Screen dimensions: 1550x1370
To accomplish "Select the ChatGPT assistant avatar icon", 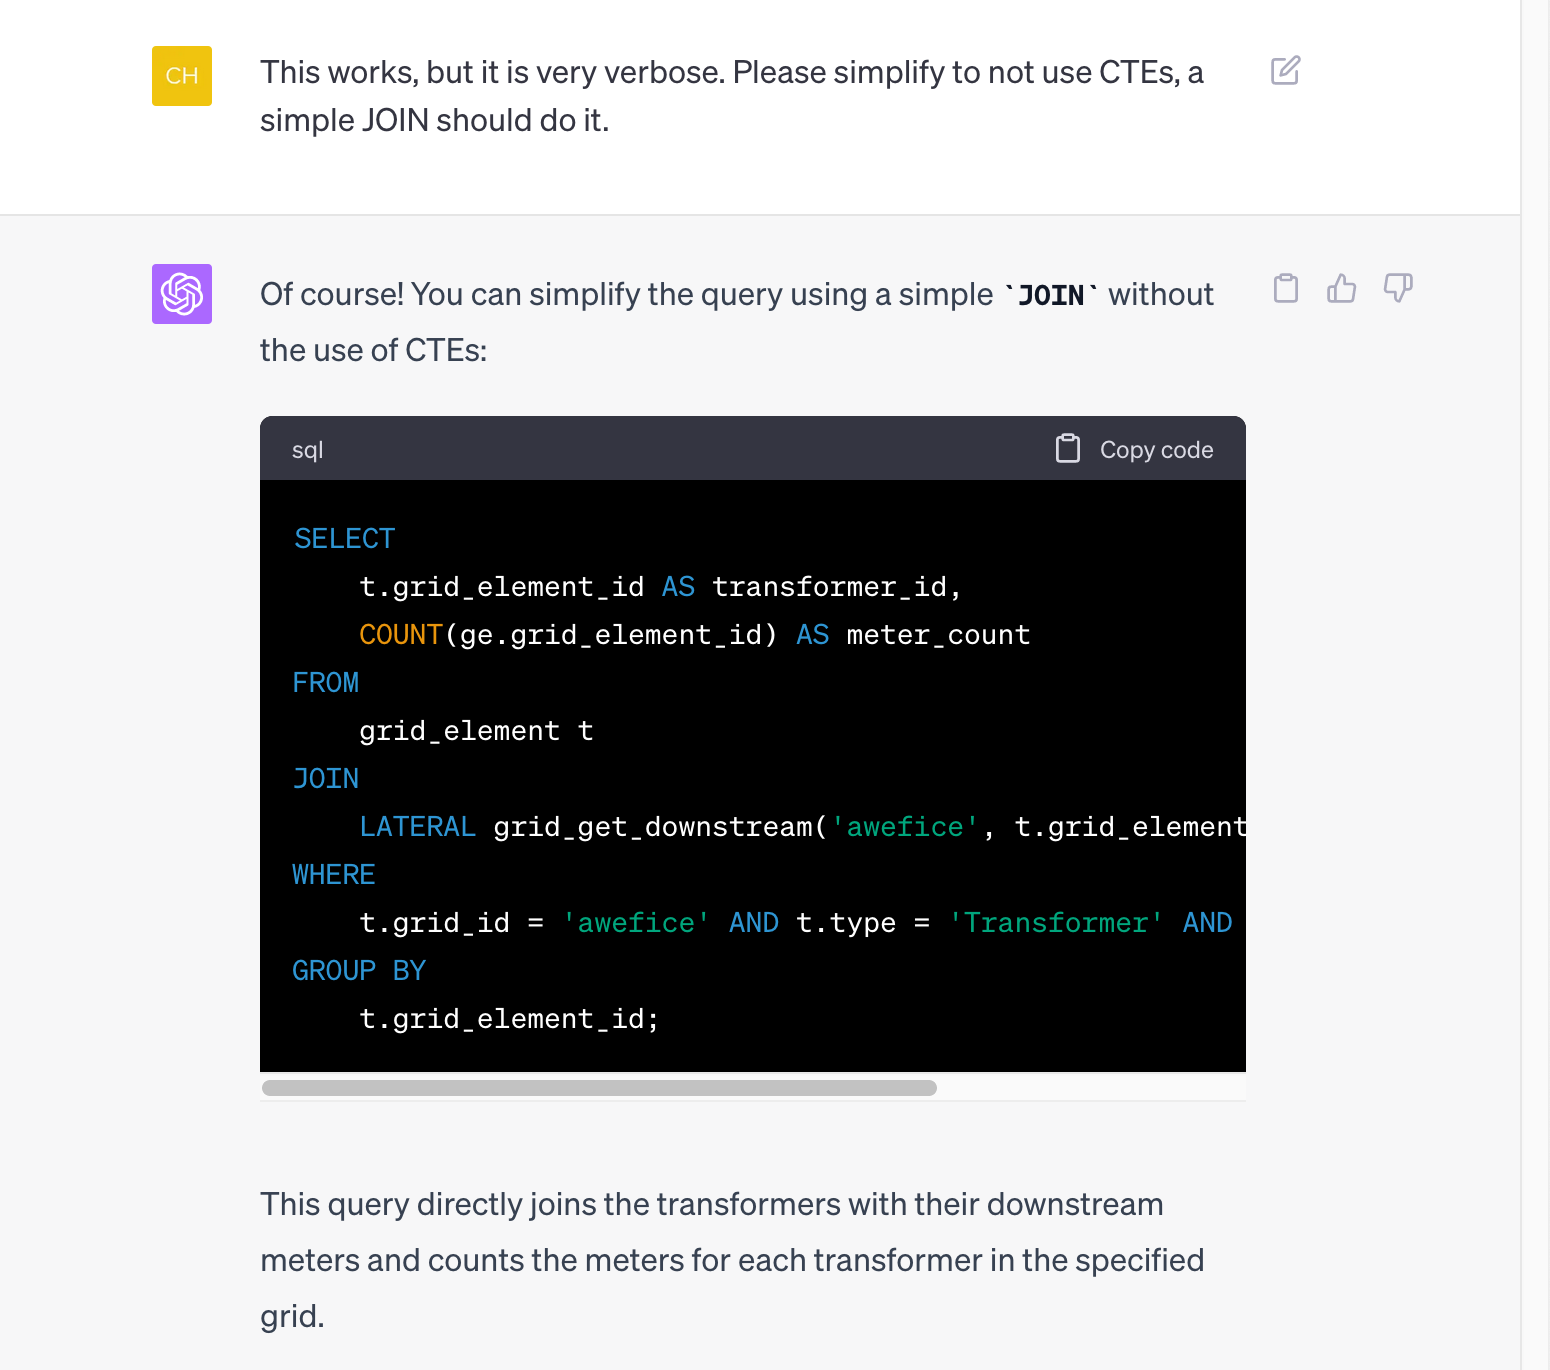I will (181, 294).
